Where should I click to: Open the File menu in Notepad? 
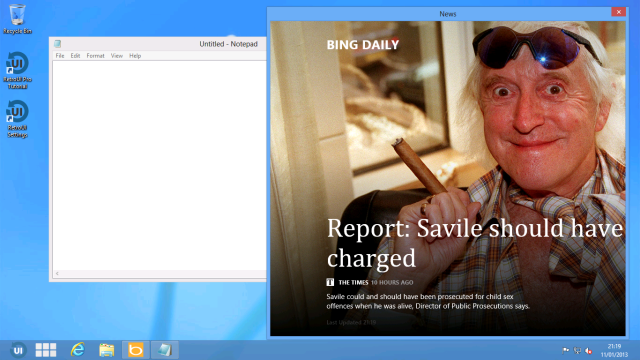60,56
